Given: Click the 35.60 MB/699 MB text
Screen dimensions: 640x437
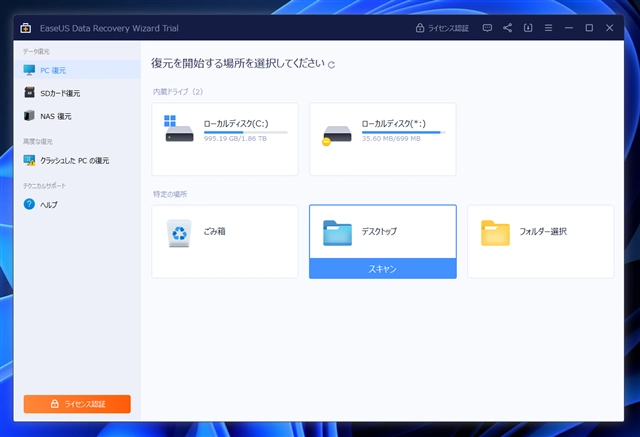Looking at the screenshot, I should tap(391, 139).
